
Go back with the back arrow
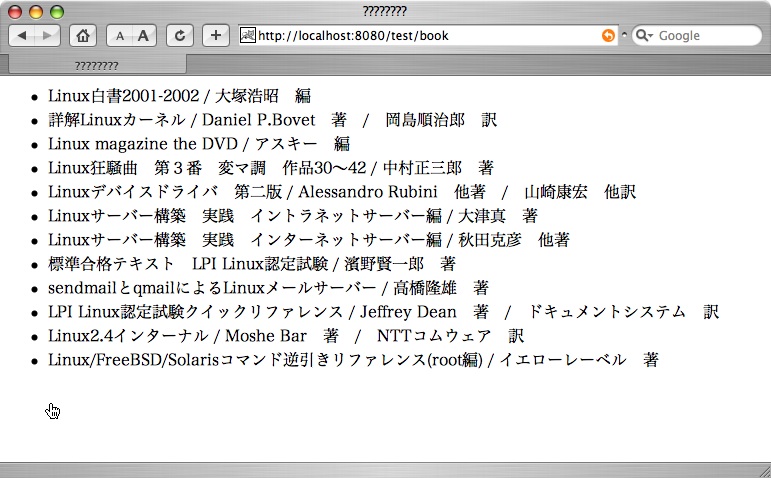coord(22,35)
